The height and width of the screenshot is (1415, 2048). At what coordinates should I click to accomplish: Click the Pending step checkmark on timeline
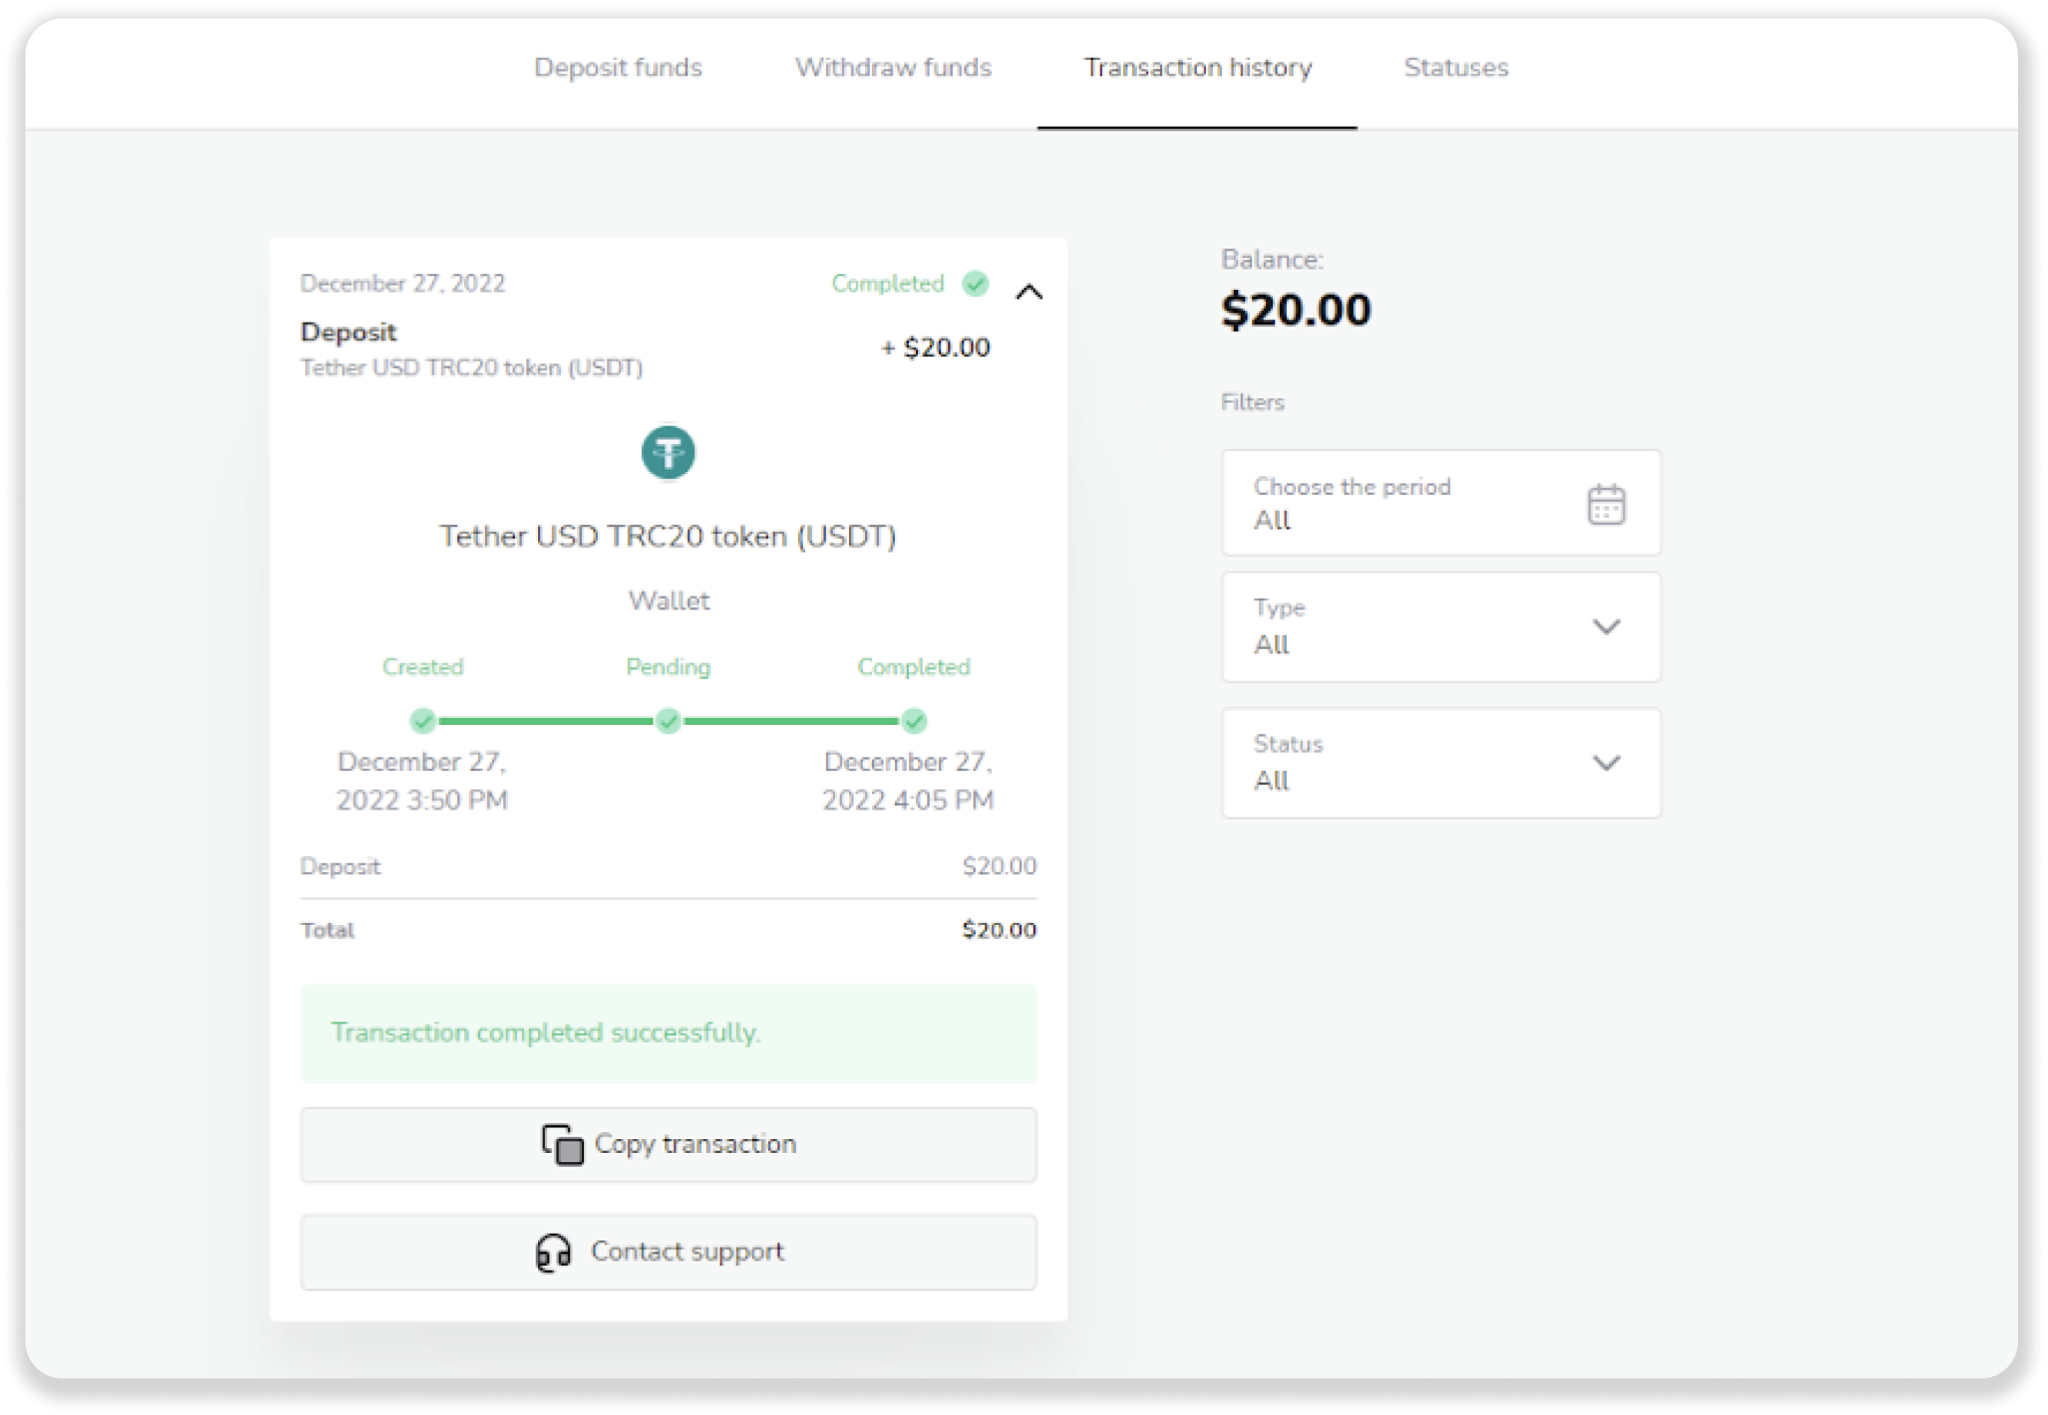click(x=668, y=720)
